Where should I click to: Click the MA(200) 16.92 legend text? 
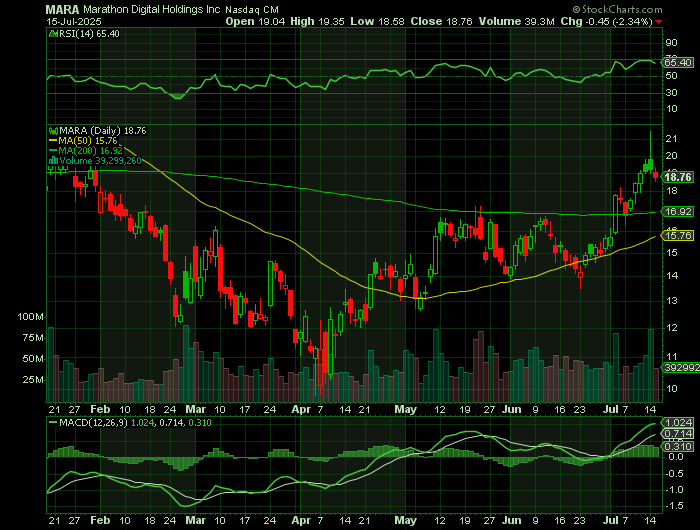(90, 150)
